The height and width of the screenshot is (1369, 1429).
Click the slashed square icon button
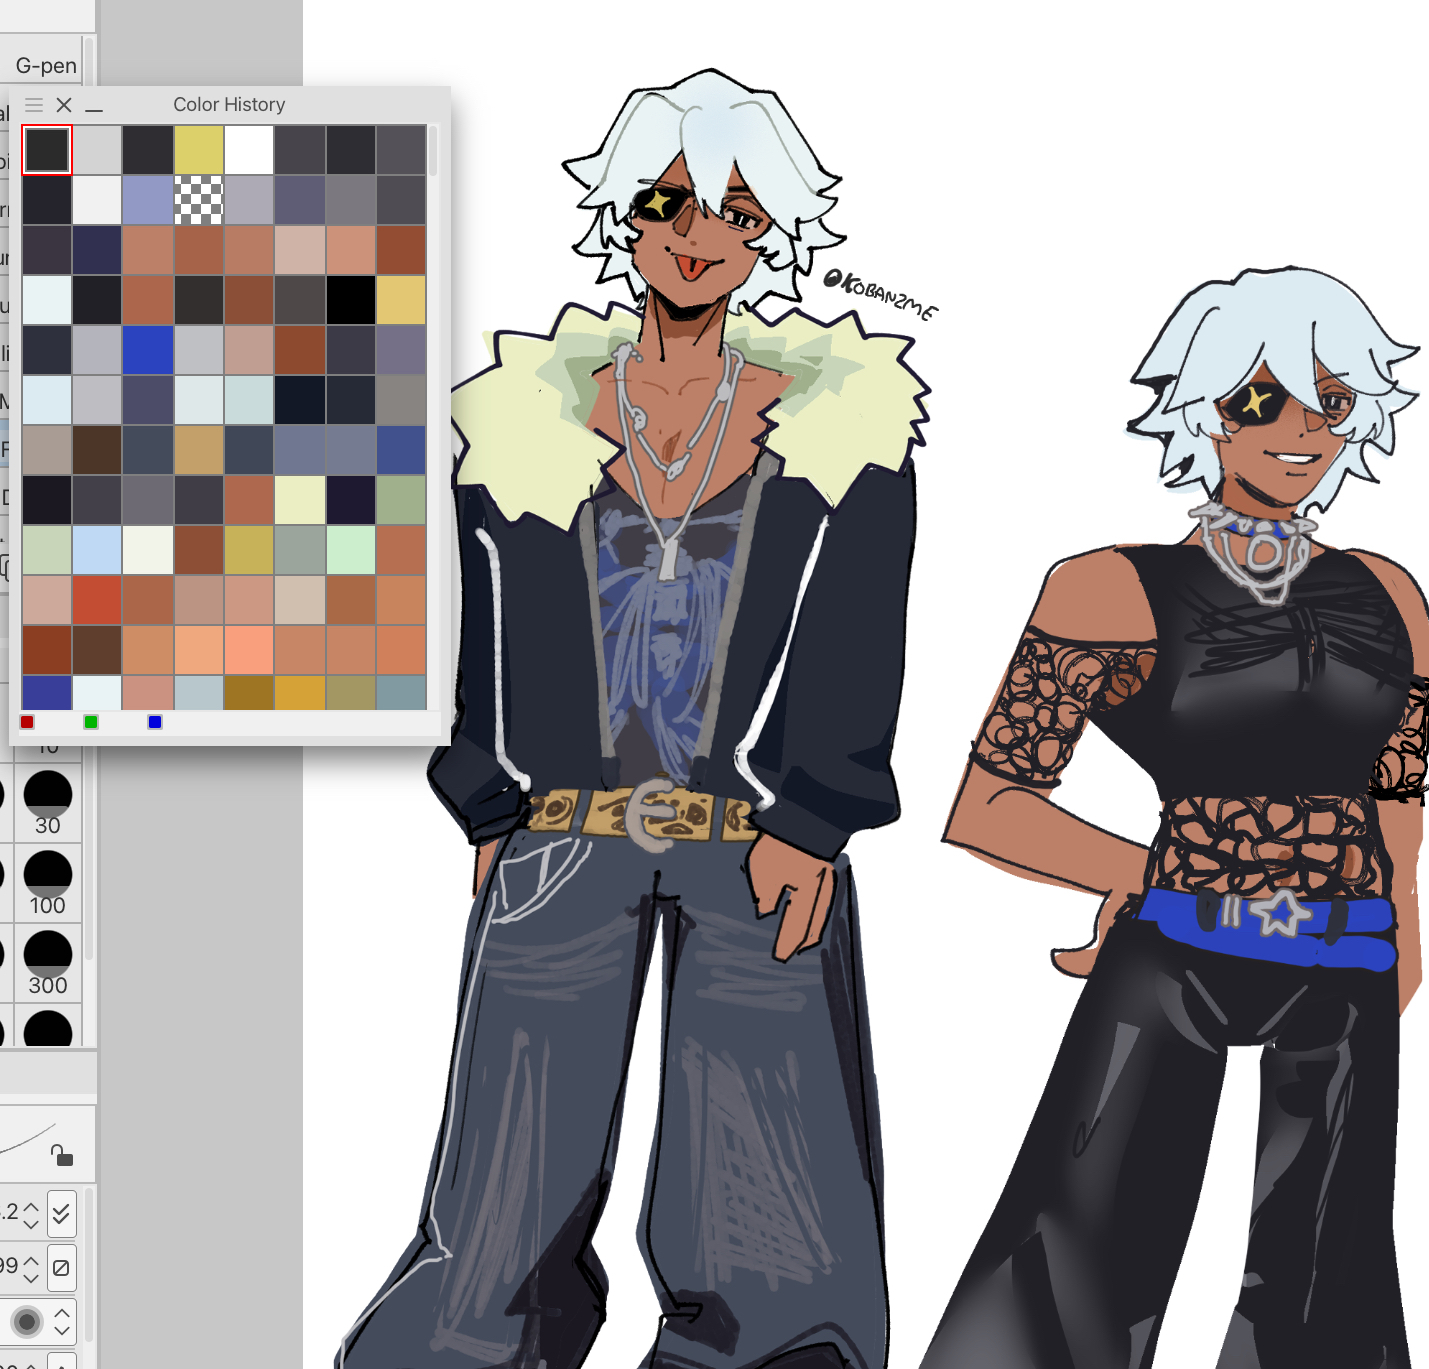(x=61, y=1268)
